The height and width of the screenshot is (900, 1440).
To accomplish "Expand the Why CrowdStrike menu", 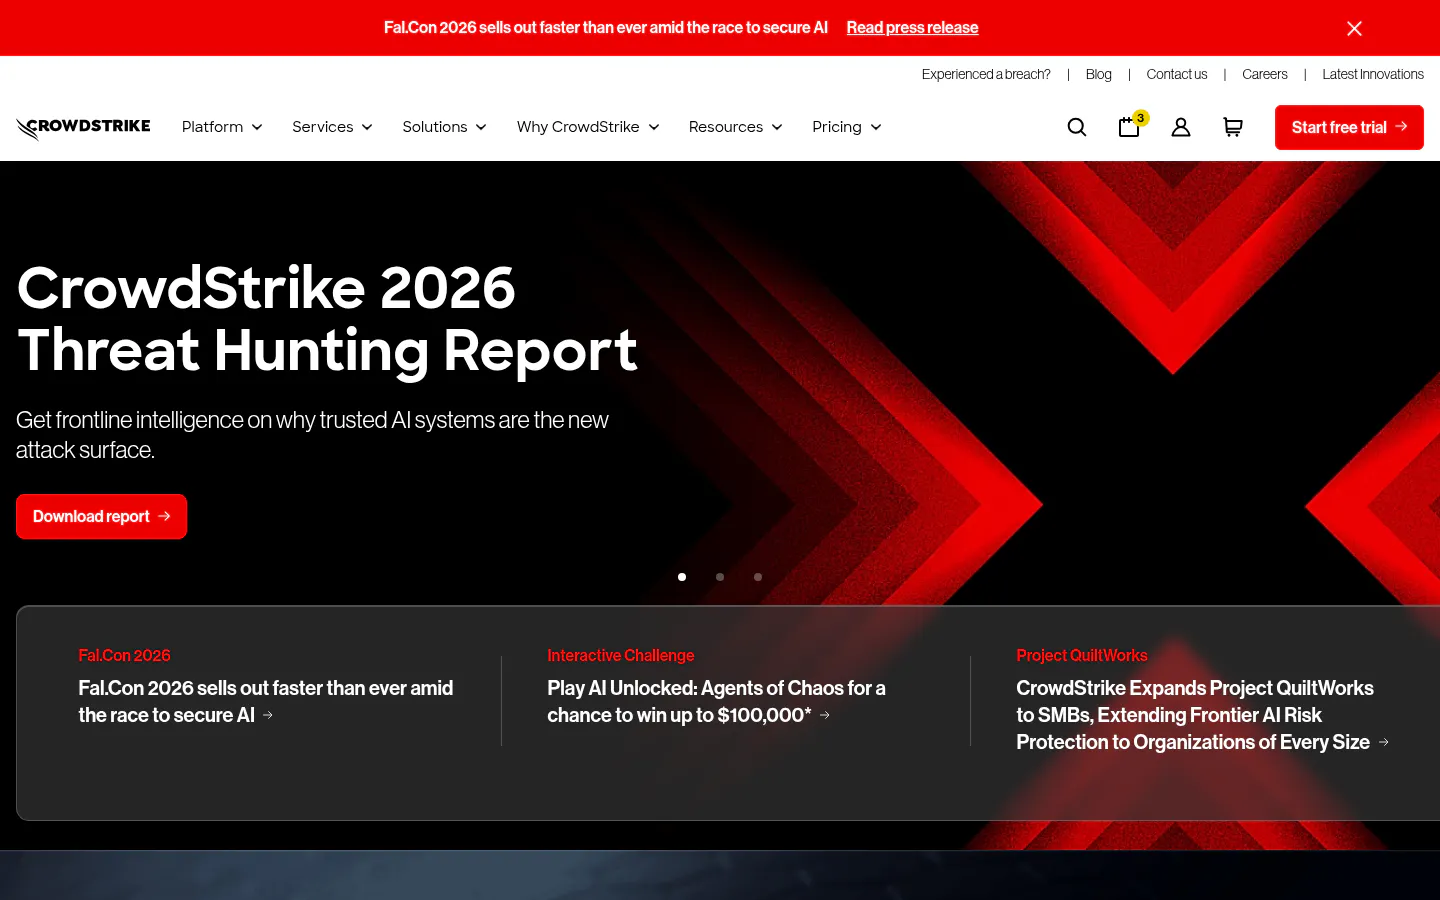I will coord(588,127).
